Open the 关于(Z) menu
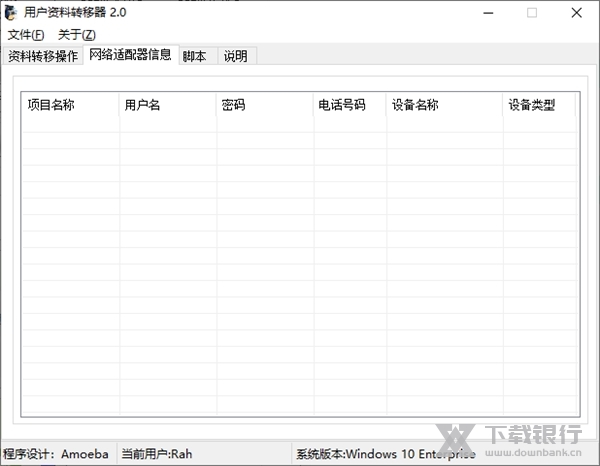The width and height of the screenshot is (600, 466). pos(77,35)
